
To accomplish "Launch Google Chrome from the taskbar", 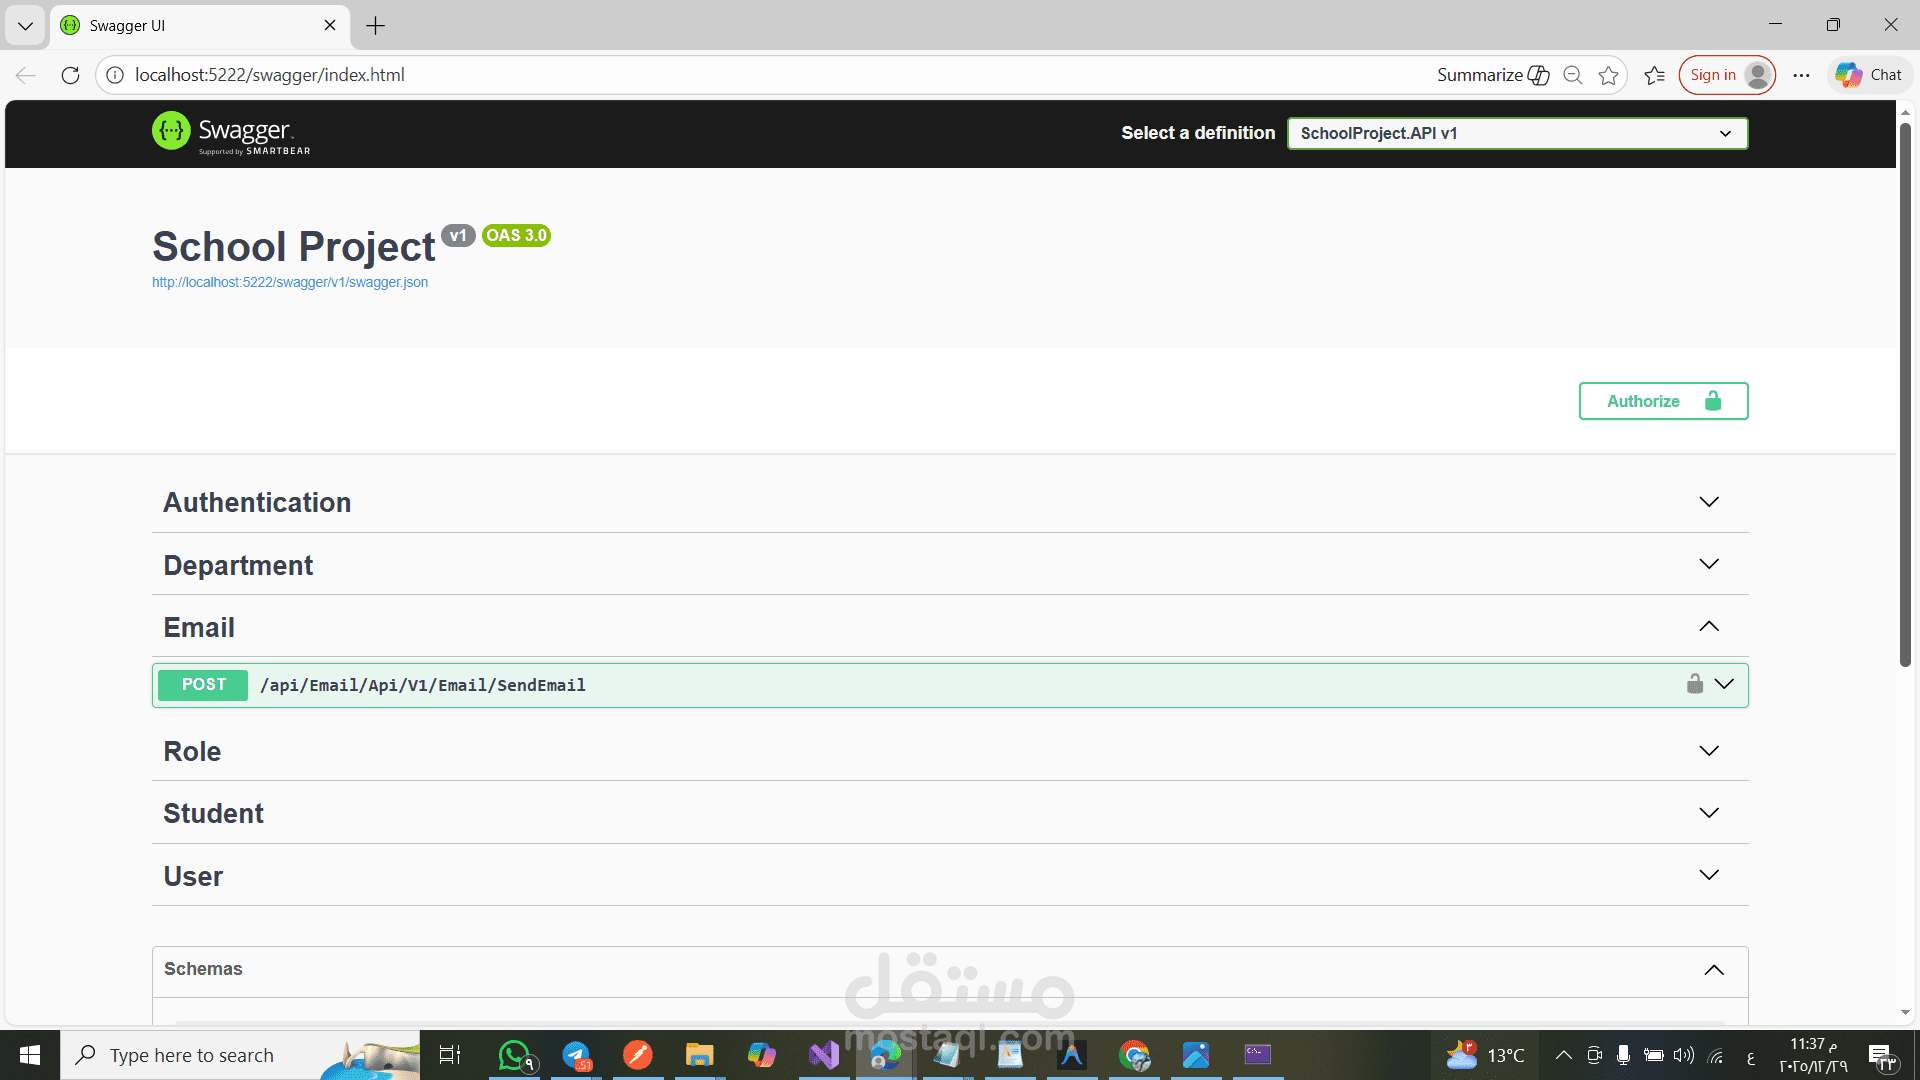I will coord(1135,1055).
